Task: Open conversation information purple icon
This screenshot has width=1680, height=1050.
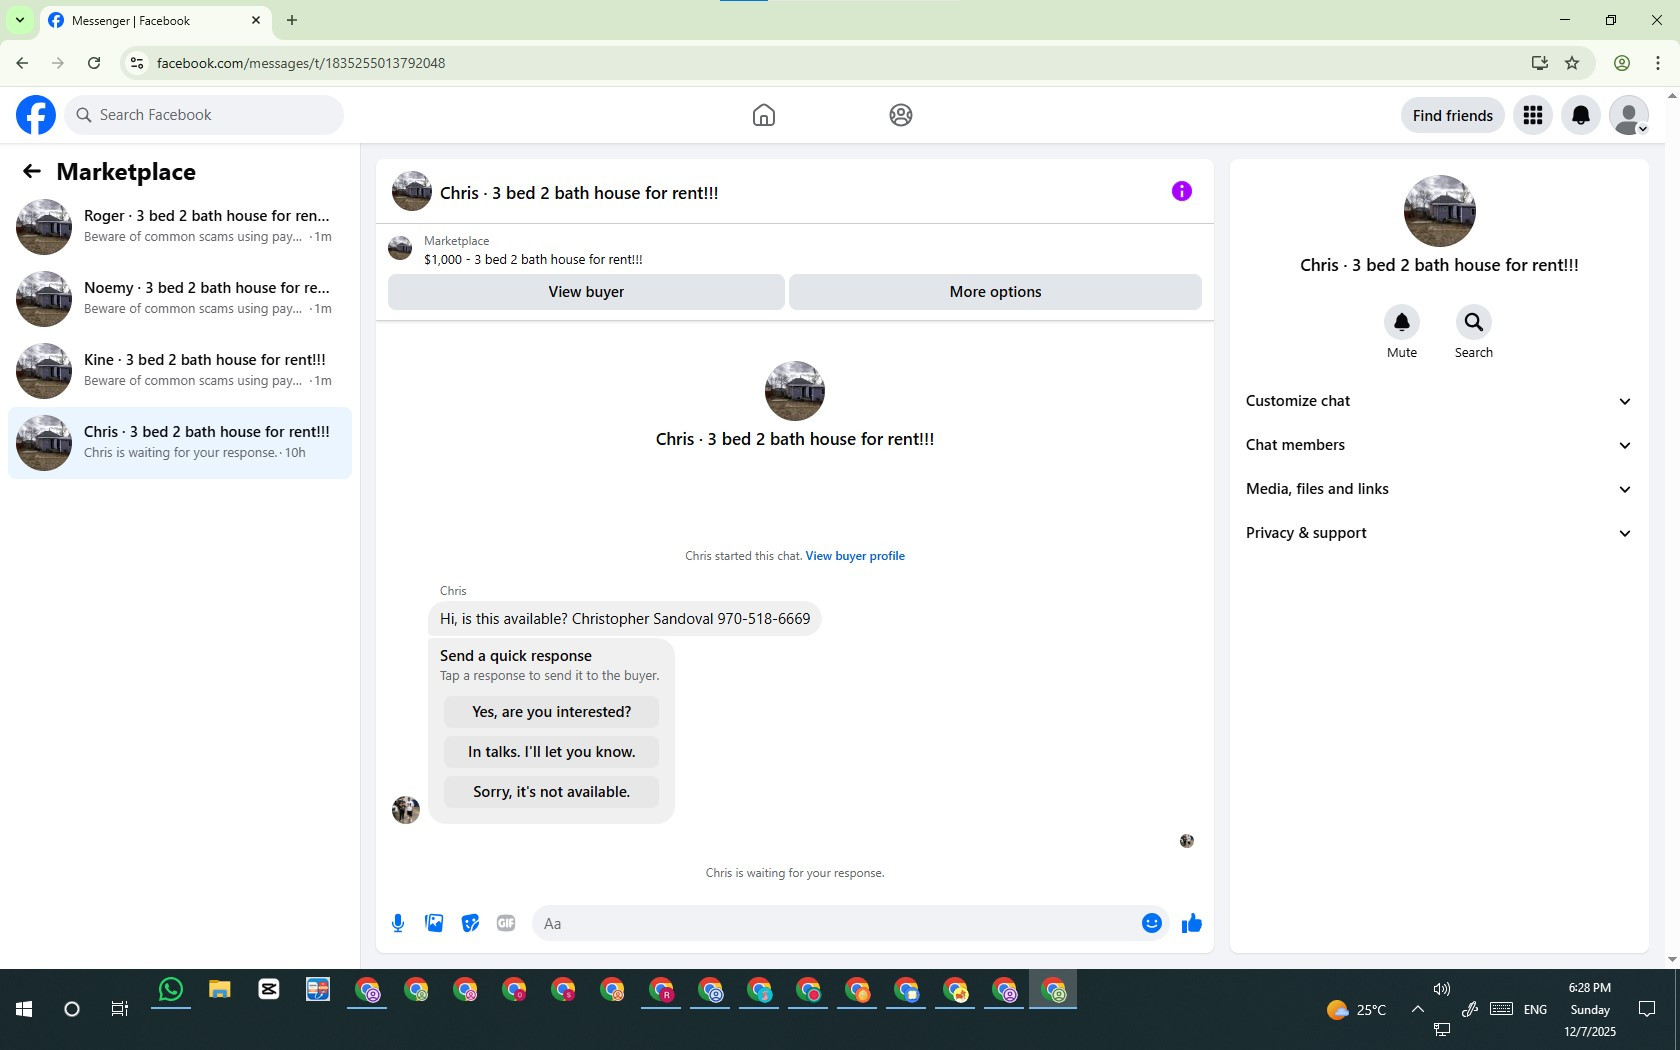Action: tap(1182, 191)
